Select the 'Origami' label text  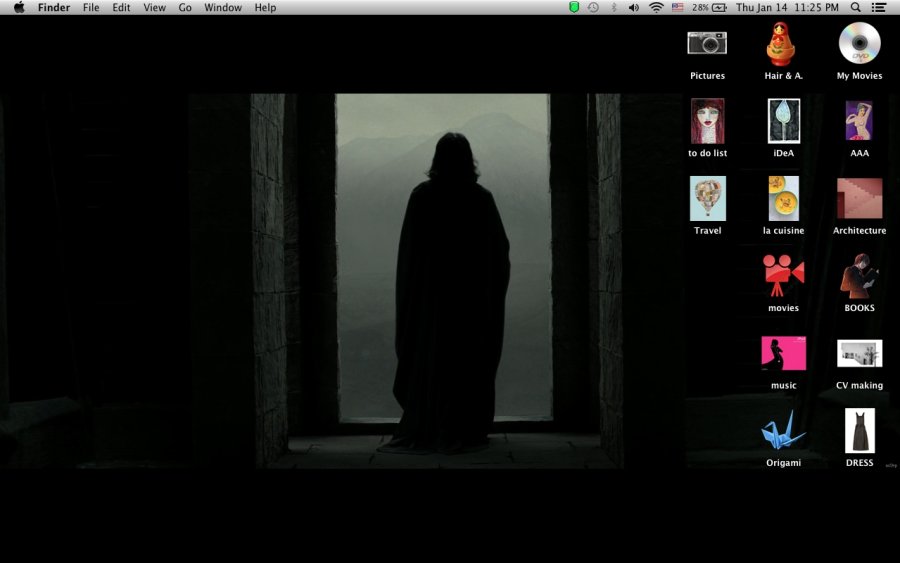tap(783, 463)
